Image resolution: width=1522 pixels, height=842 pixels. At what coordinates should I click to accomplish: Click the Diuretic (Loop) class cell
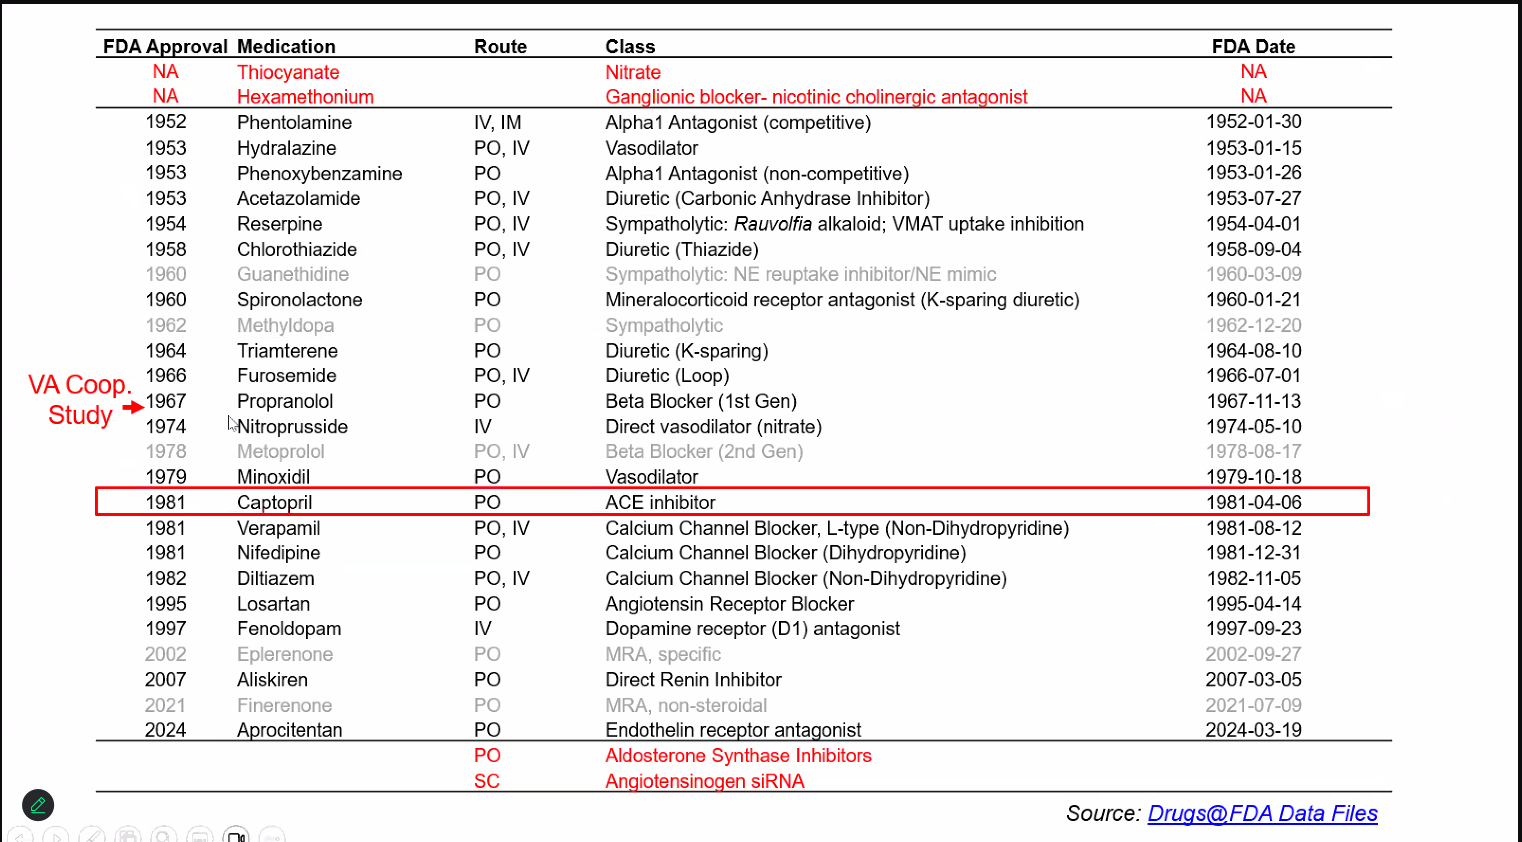(667, 375)
